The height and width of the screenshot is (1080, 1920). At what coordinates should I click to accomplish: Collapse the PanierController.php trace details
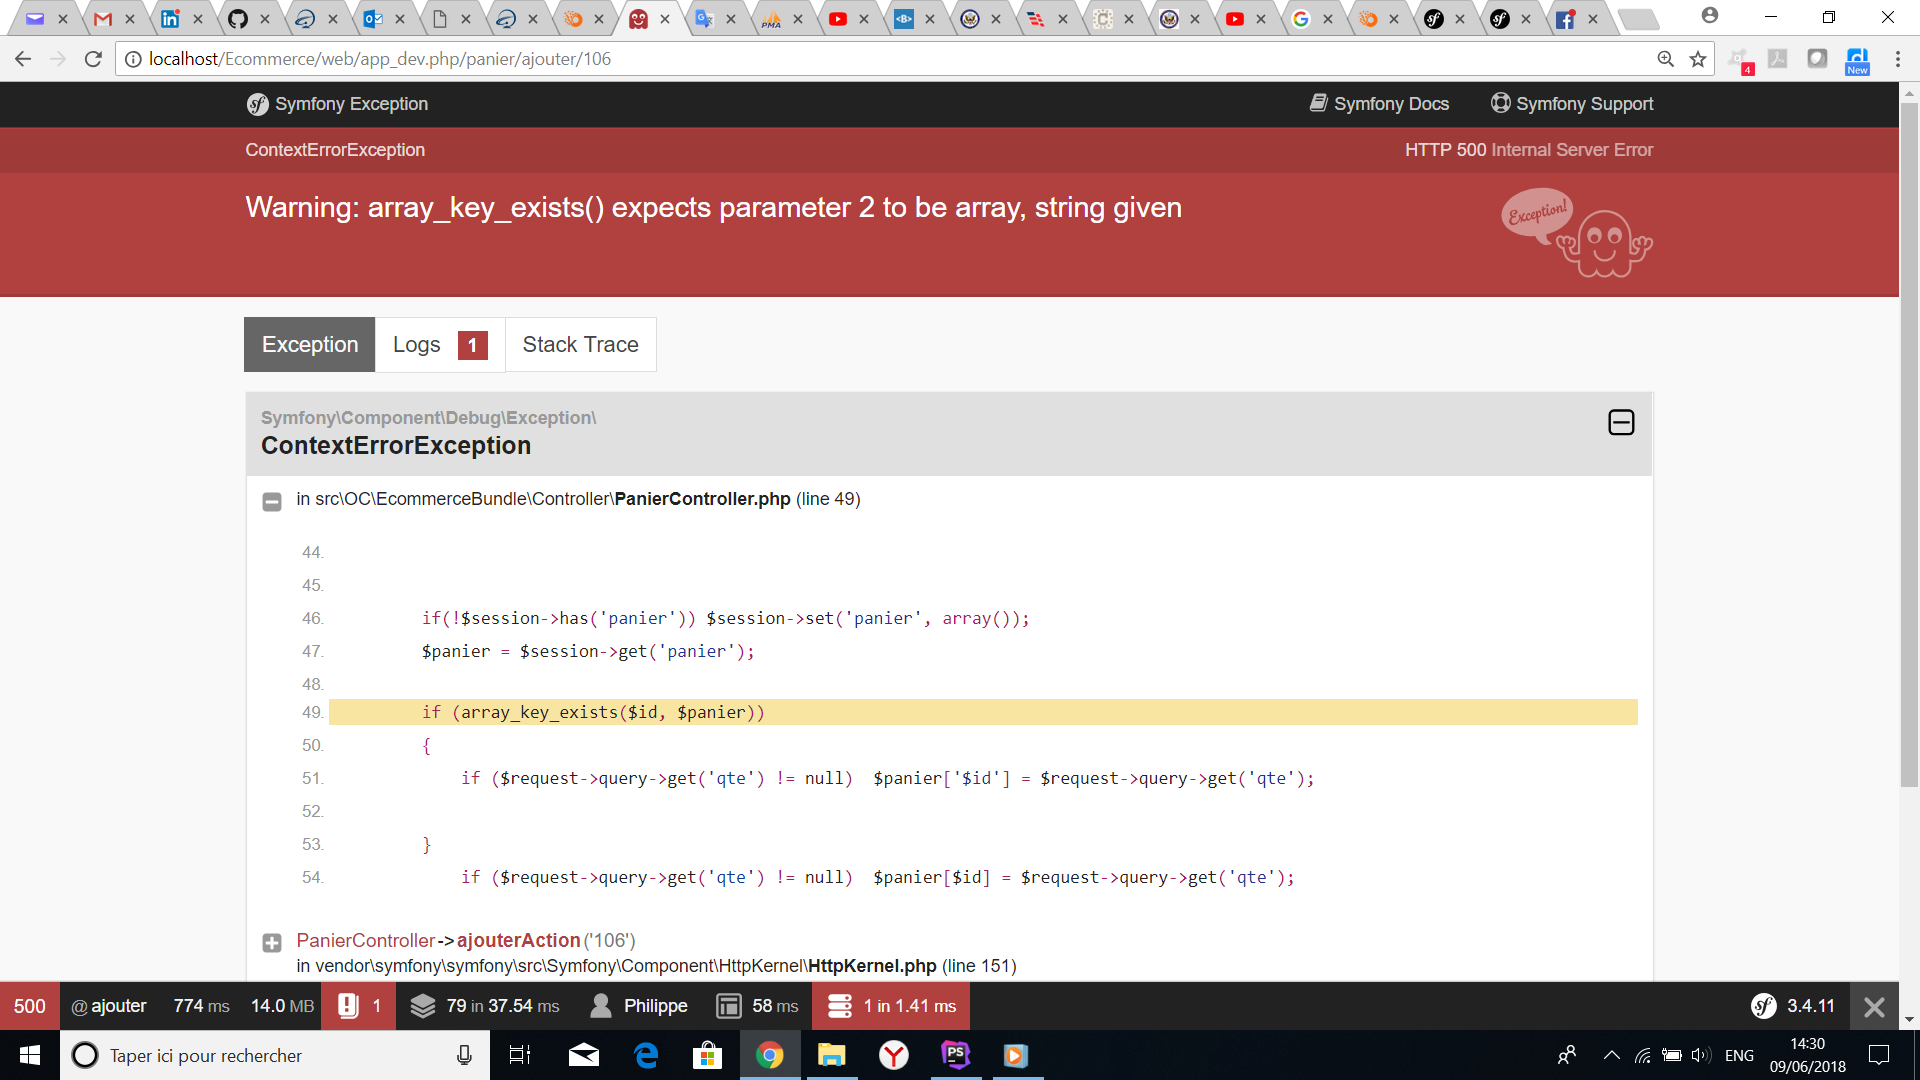click(271, 502)
